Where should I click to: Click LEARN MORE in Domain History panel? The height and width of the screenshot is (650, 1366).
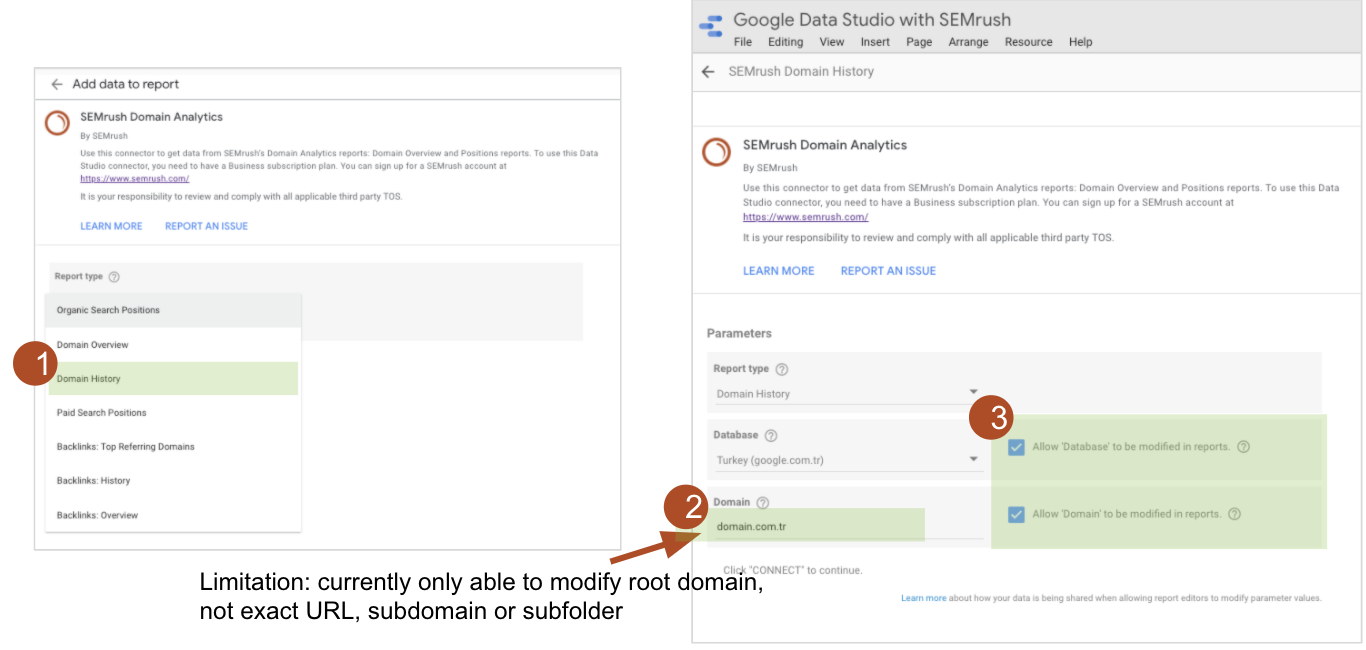point(778,271)
